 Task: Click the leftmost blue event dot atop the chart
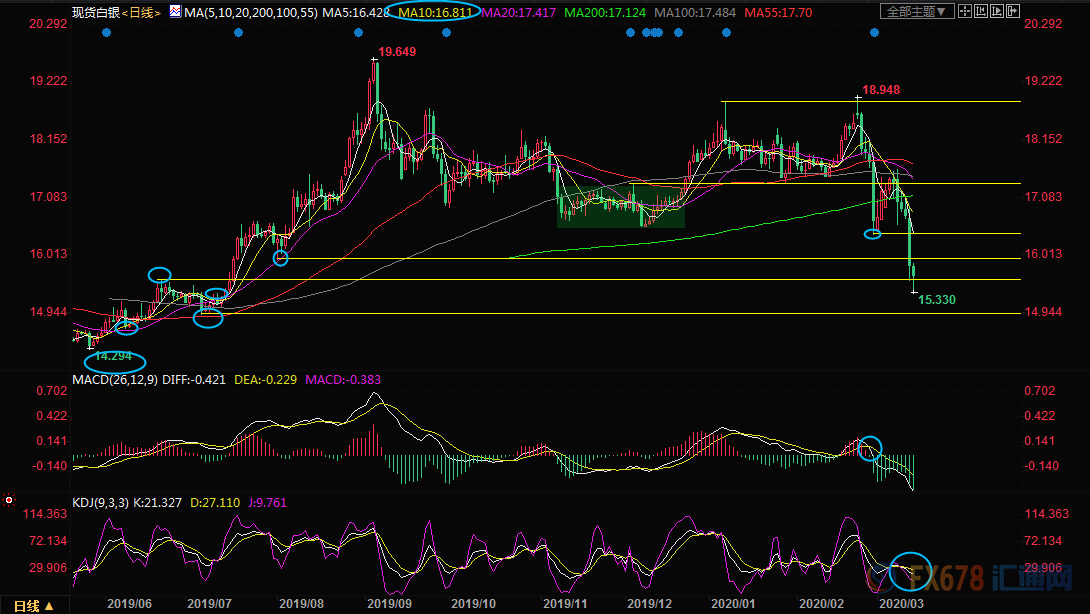click(107, 33)
